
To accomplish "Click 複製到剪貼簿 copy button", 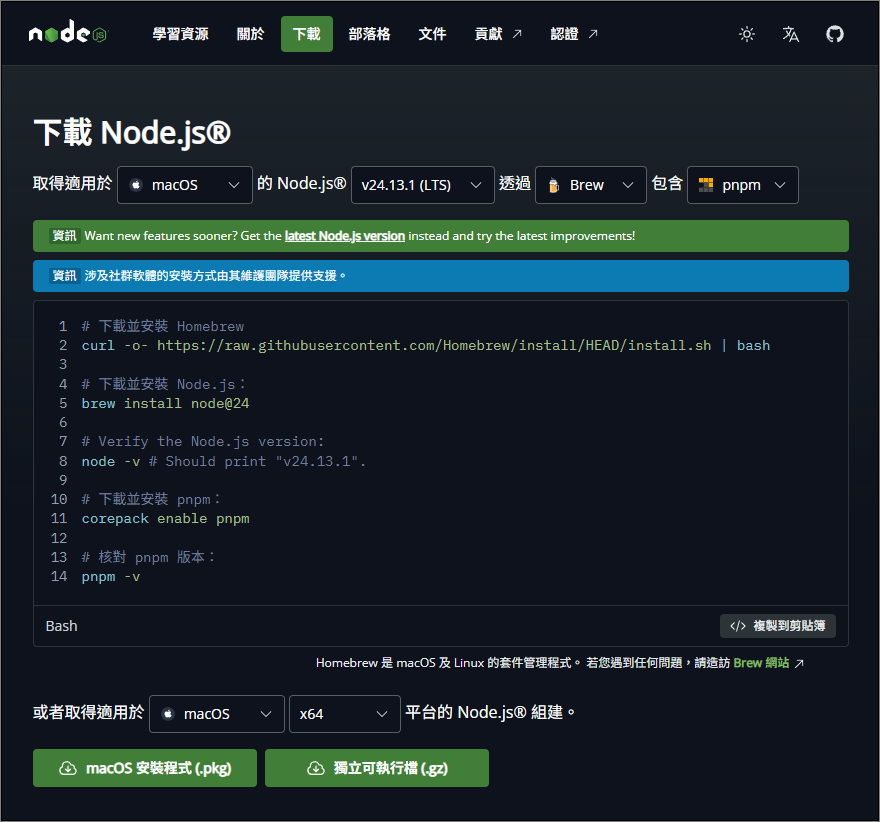I will pos(778,626).
